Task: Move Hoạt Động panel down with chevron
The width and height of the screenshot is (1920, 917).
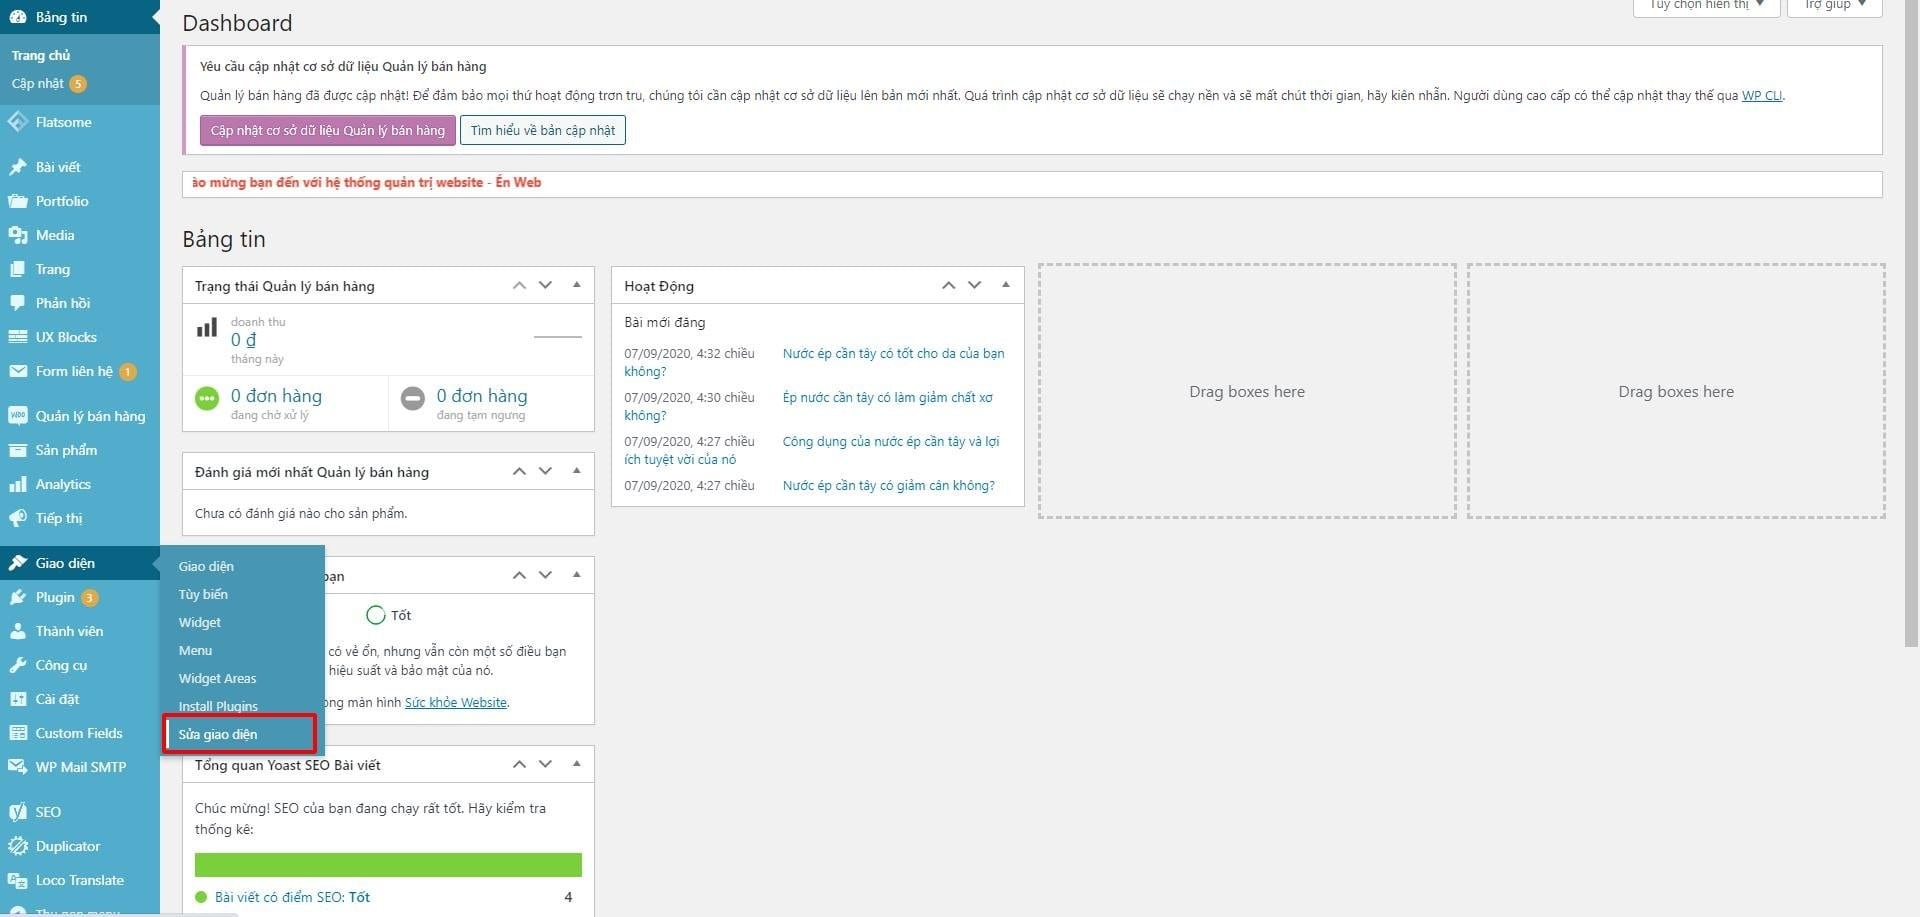Action: (975, 285)
